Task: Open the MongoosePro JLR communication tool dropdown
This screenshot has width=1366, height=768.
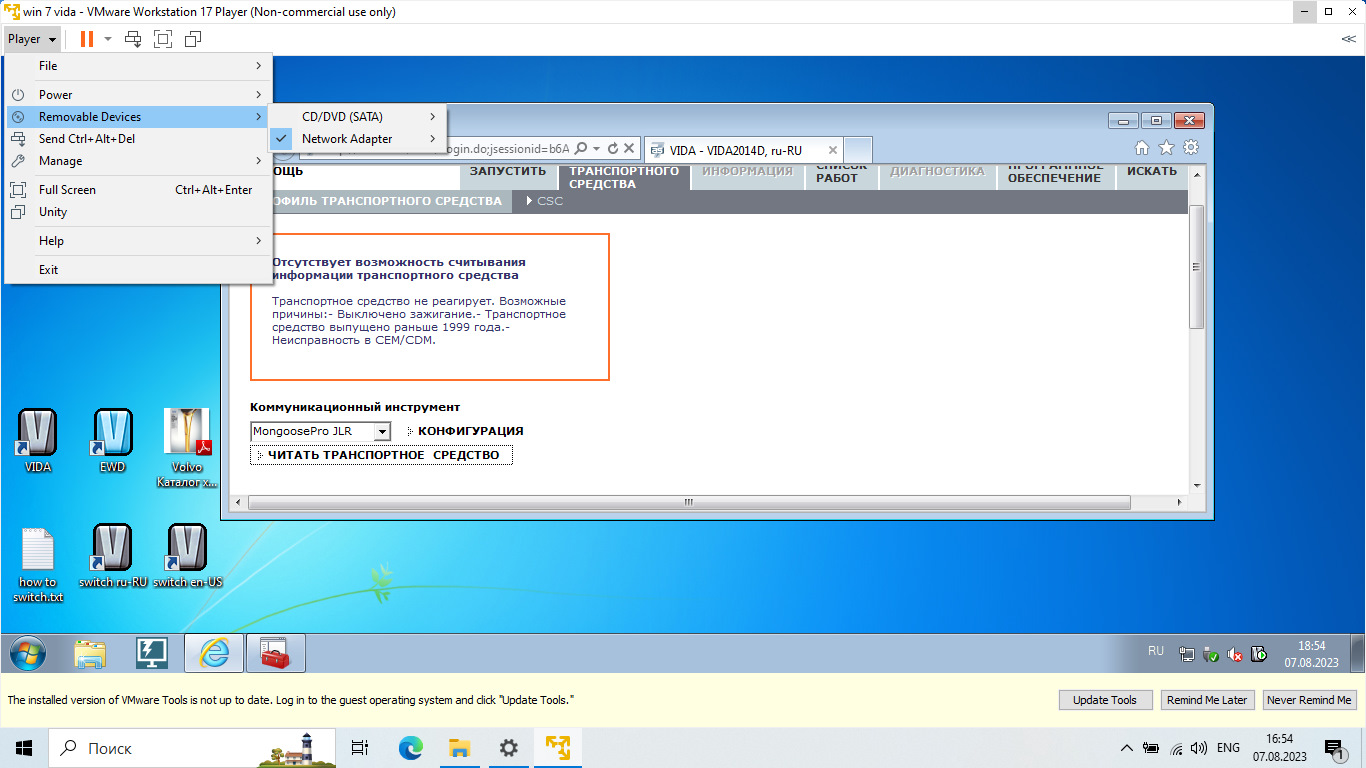Action: (x=381, y=432)
